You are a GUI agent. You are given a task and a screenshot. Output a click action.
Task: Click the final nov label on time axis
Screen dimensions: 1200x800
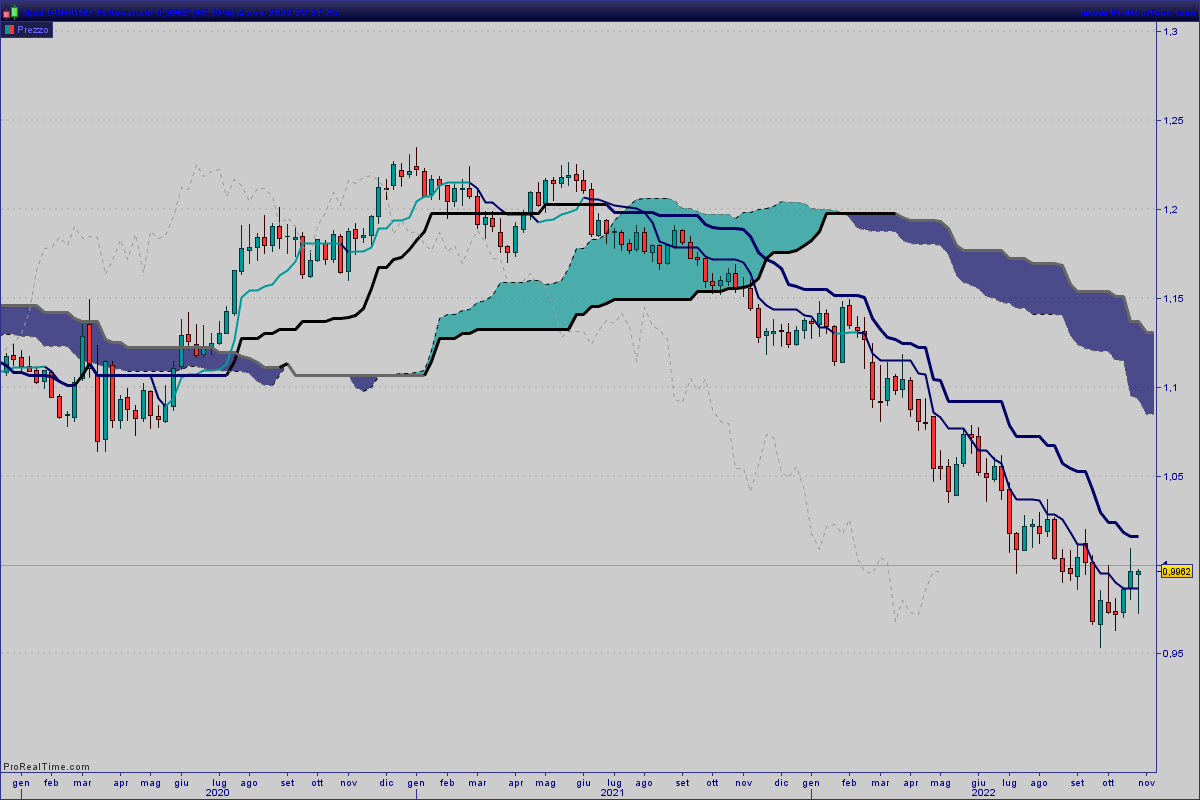1147,781
